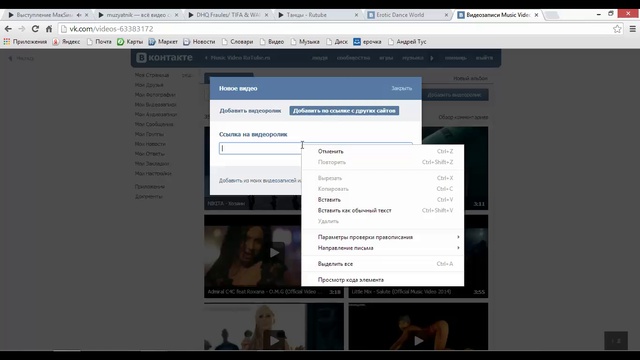This screenshot has width=640, height=360.
Task: Switch to the Добавить видеоролик dialog tab
Action: [250, 111]
